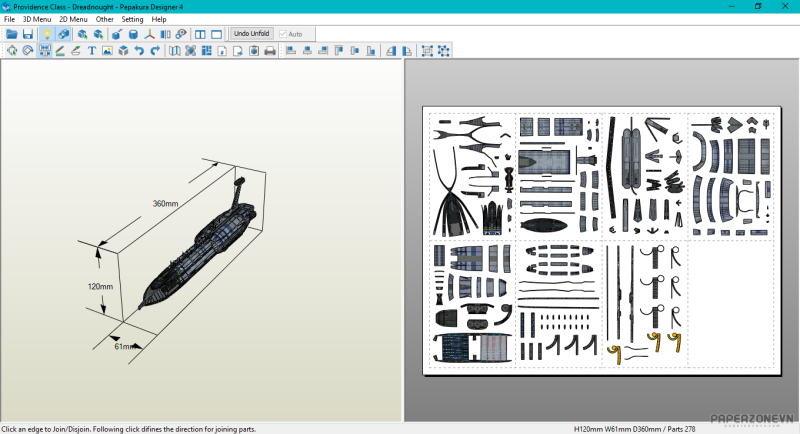Screen dimensions: 800x434
Task: Click the Insert image icon
Action: (107, 50)
